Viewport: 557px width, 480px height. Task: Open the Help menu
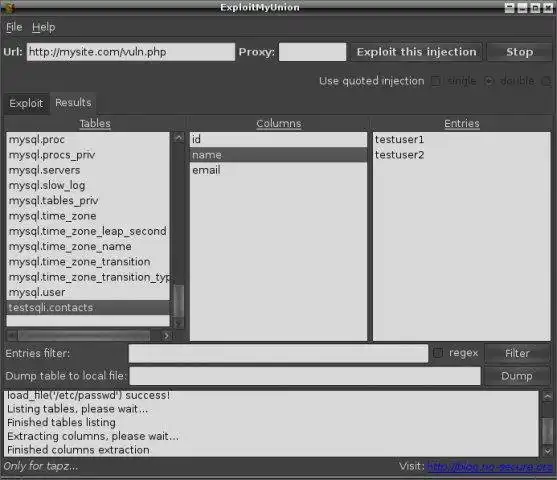pyautogui.click(x=44, y=27)
